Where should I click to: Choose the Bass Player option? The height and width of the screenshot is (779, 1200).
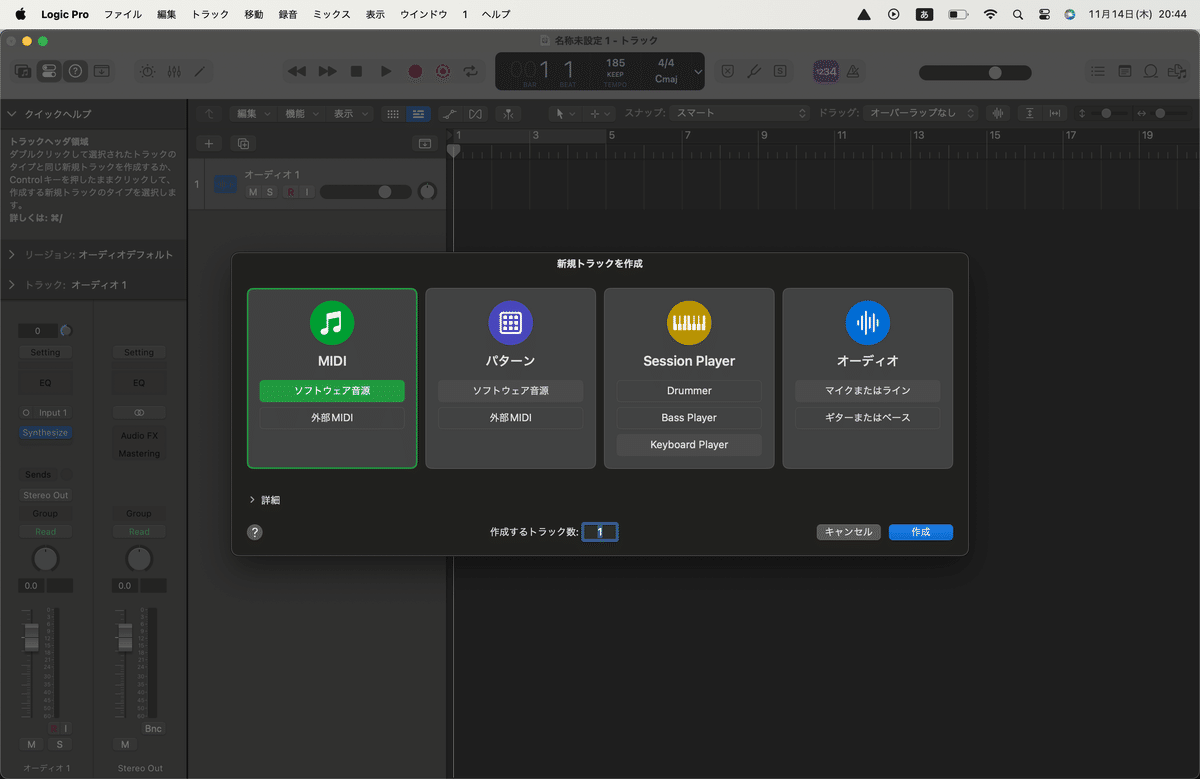pos(689,418)
